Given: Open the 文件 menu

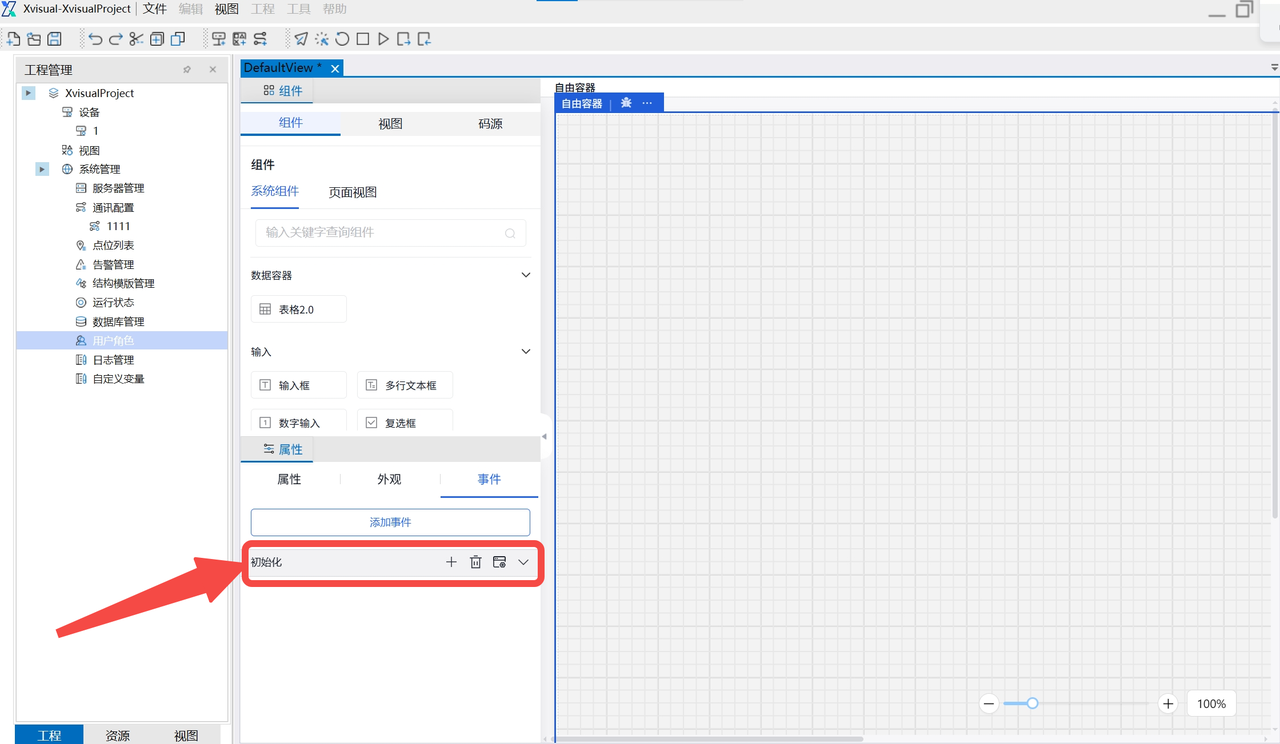Looking at the screenshot, I should (x=155, y=9).
